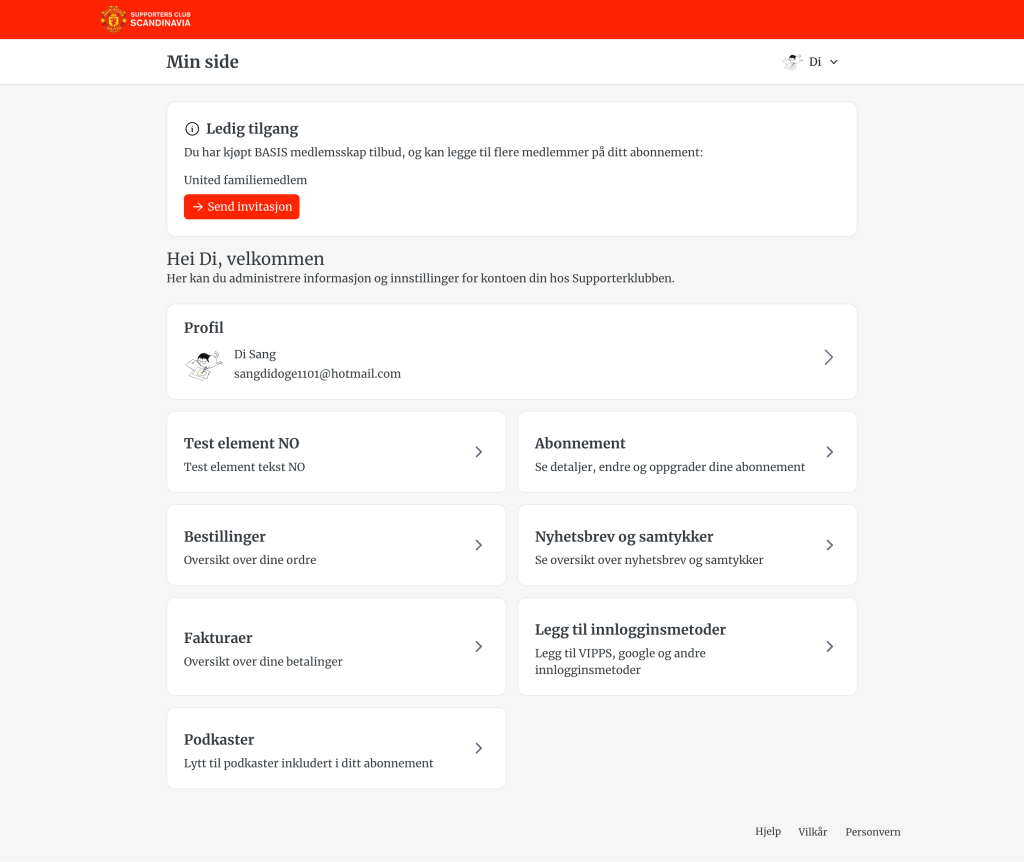The image size is (1024, 862).
Task: Open the Vilkår footer link
Action: 812,832
